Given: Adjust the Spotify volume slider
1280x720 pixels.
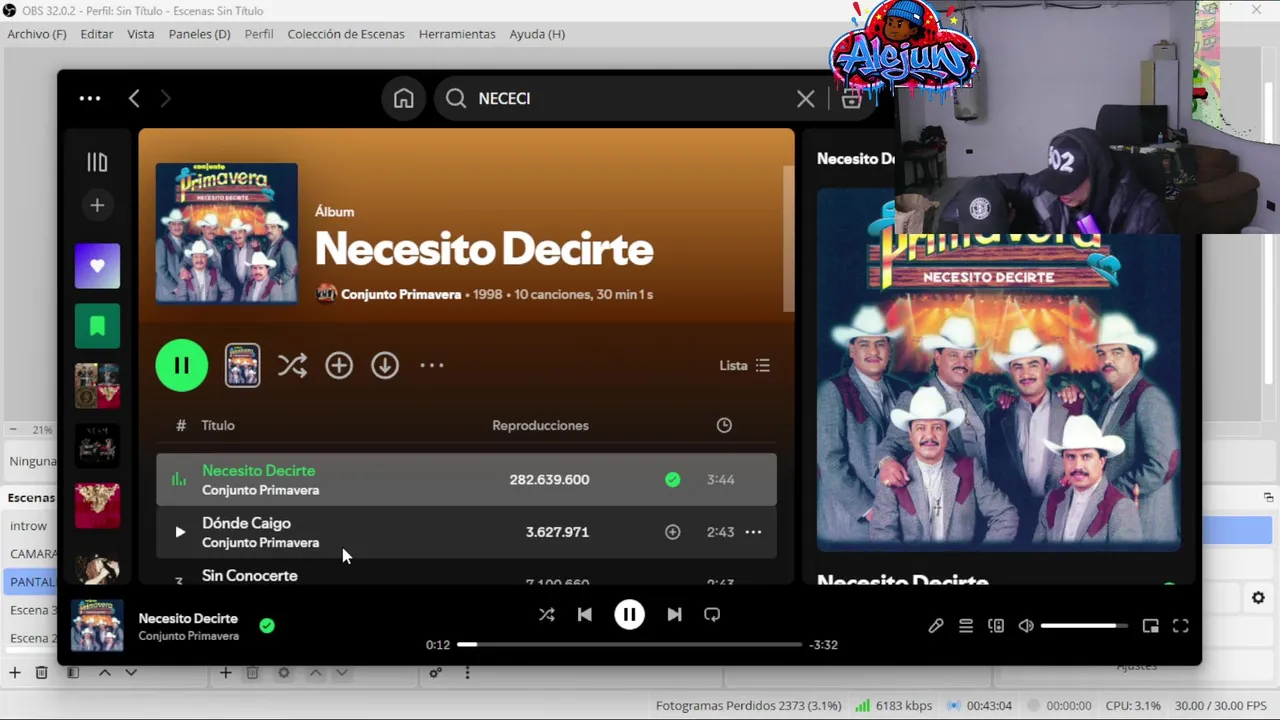Looking at the screenshot, I should [x=1084, y=626].
